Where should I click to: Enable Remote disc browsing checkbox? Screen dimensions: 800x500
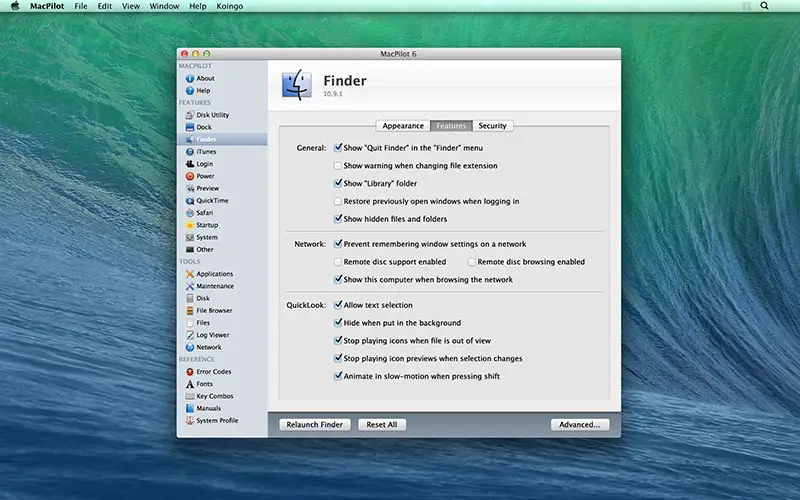click(472, 262)
